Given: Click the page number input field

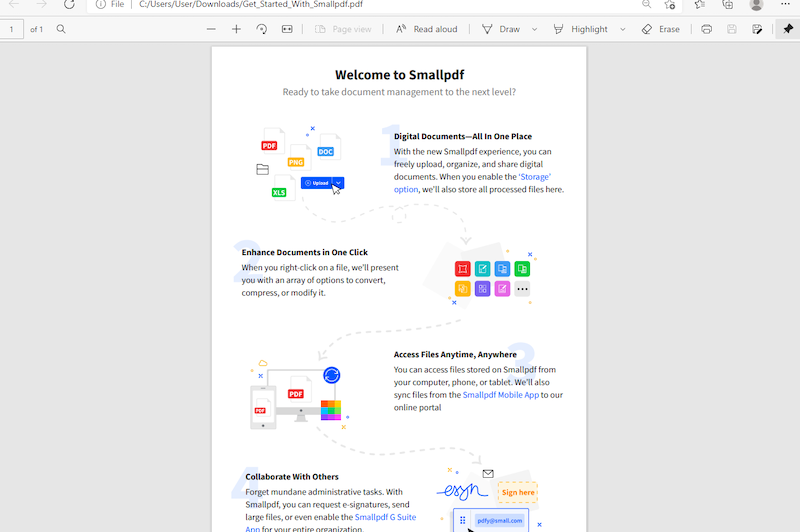Looking at the screenshot, I should coord(11,29).
